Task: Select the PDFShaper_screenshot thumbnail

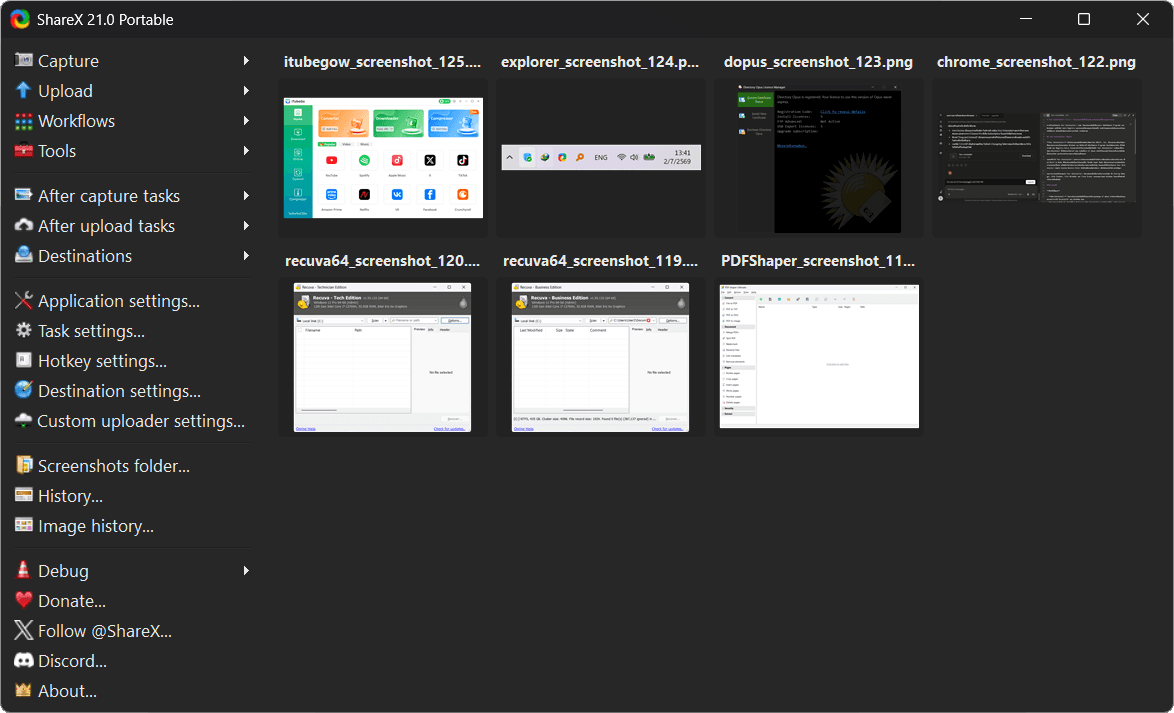Action: click(x=818, y=356)
